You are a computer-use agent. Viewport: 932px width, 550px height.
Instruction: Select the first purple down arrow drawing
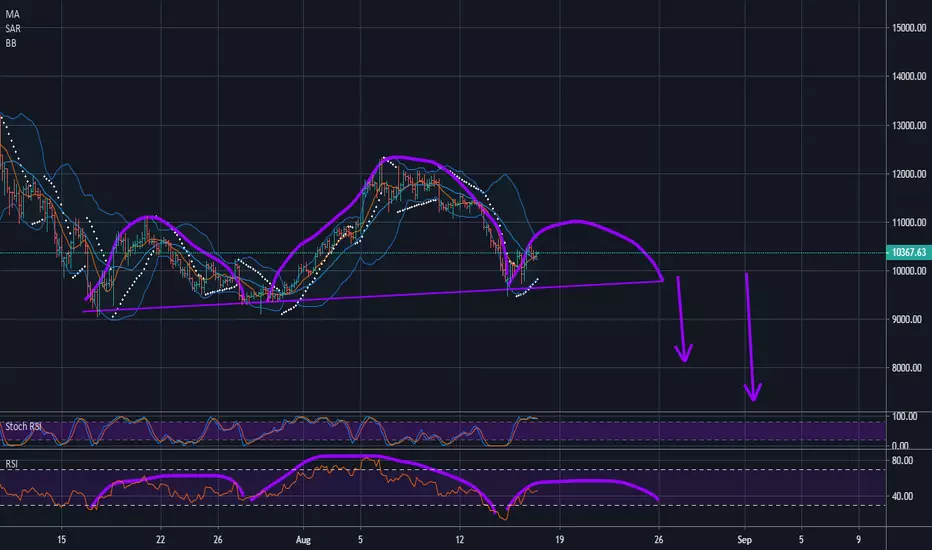[x=682, y=318]
